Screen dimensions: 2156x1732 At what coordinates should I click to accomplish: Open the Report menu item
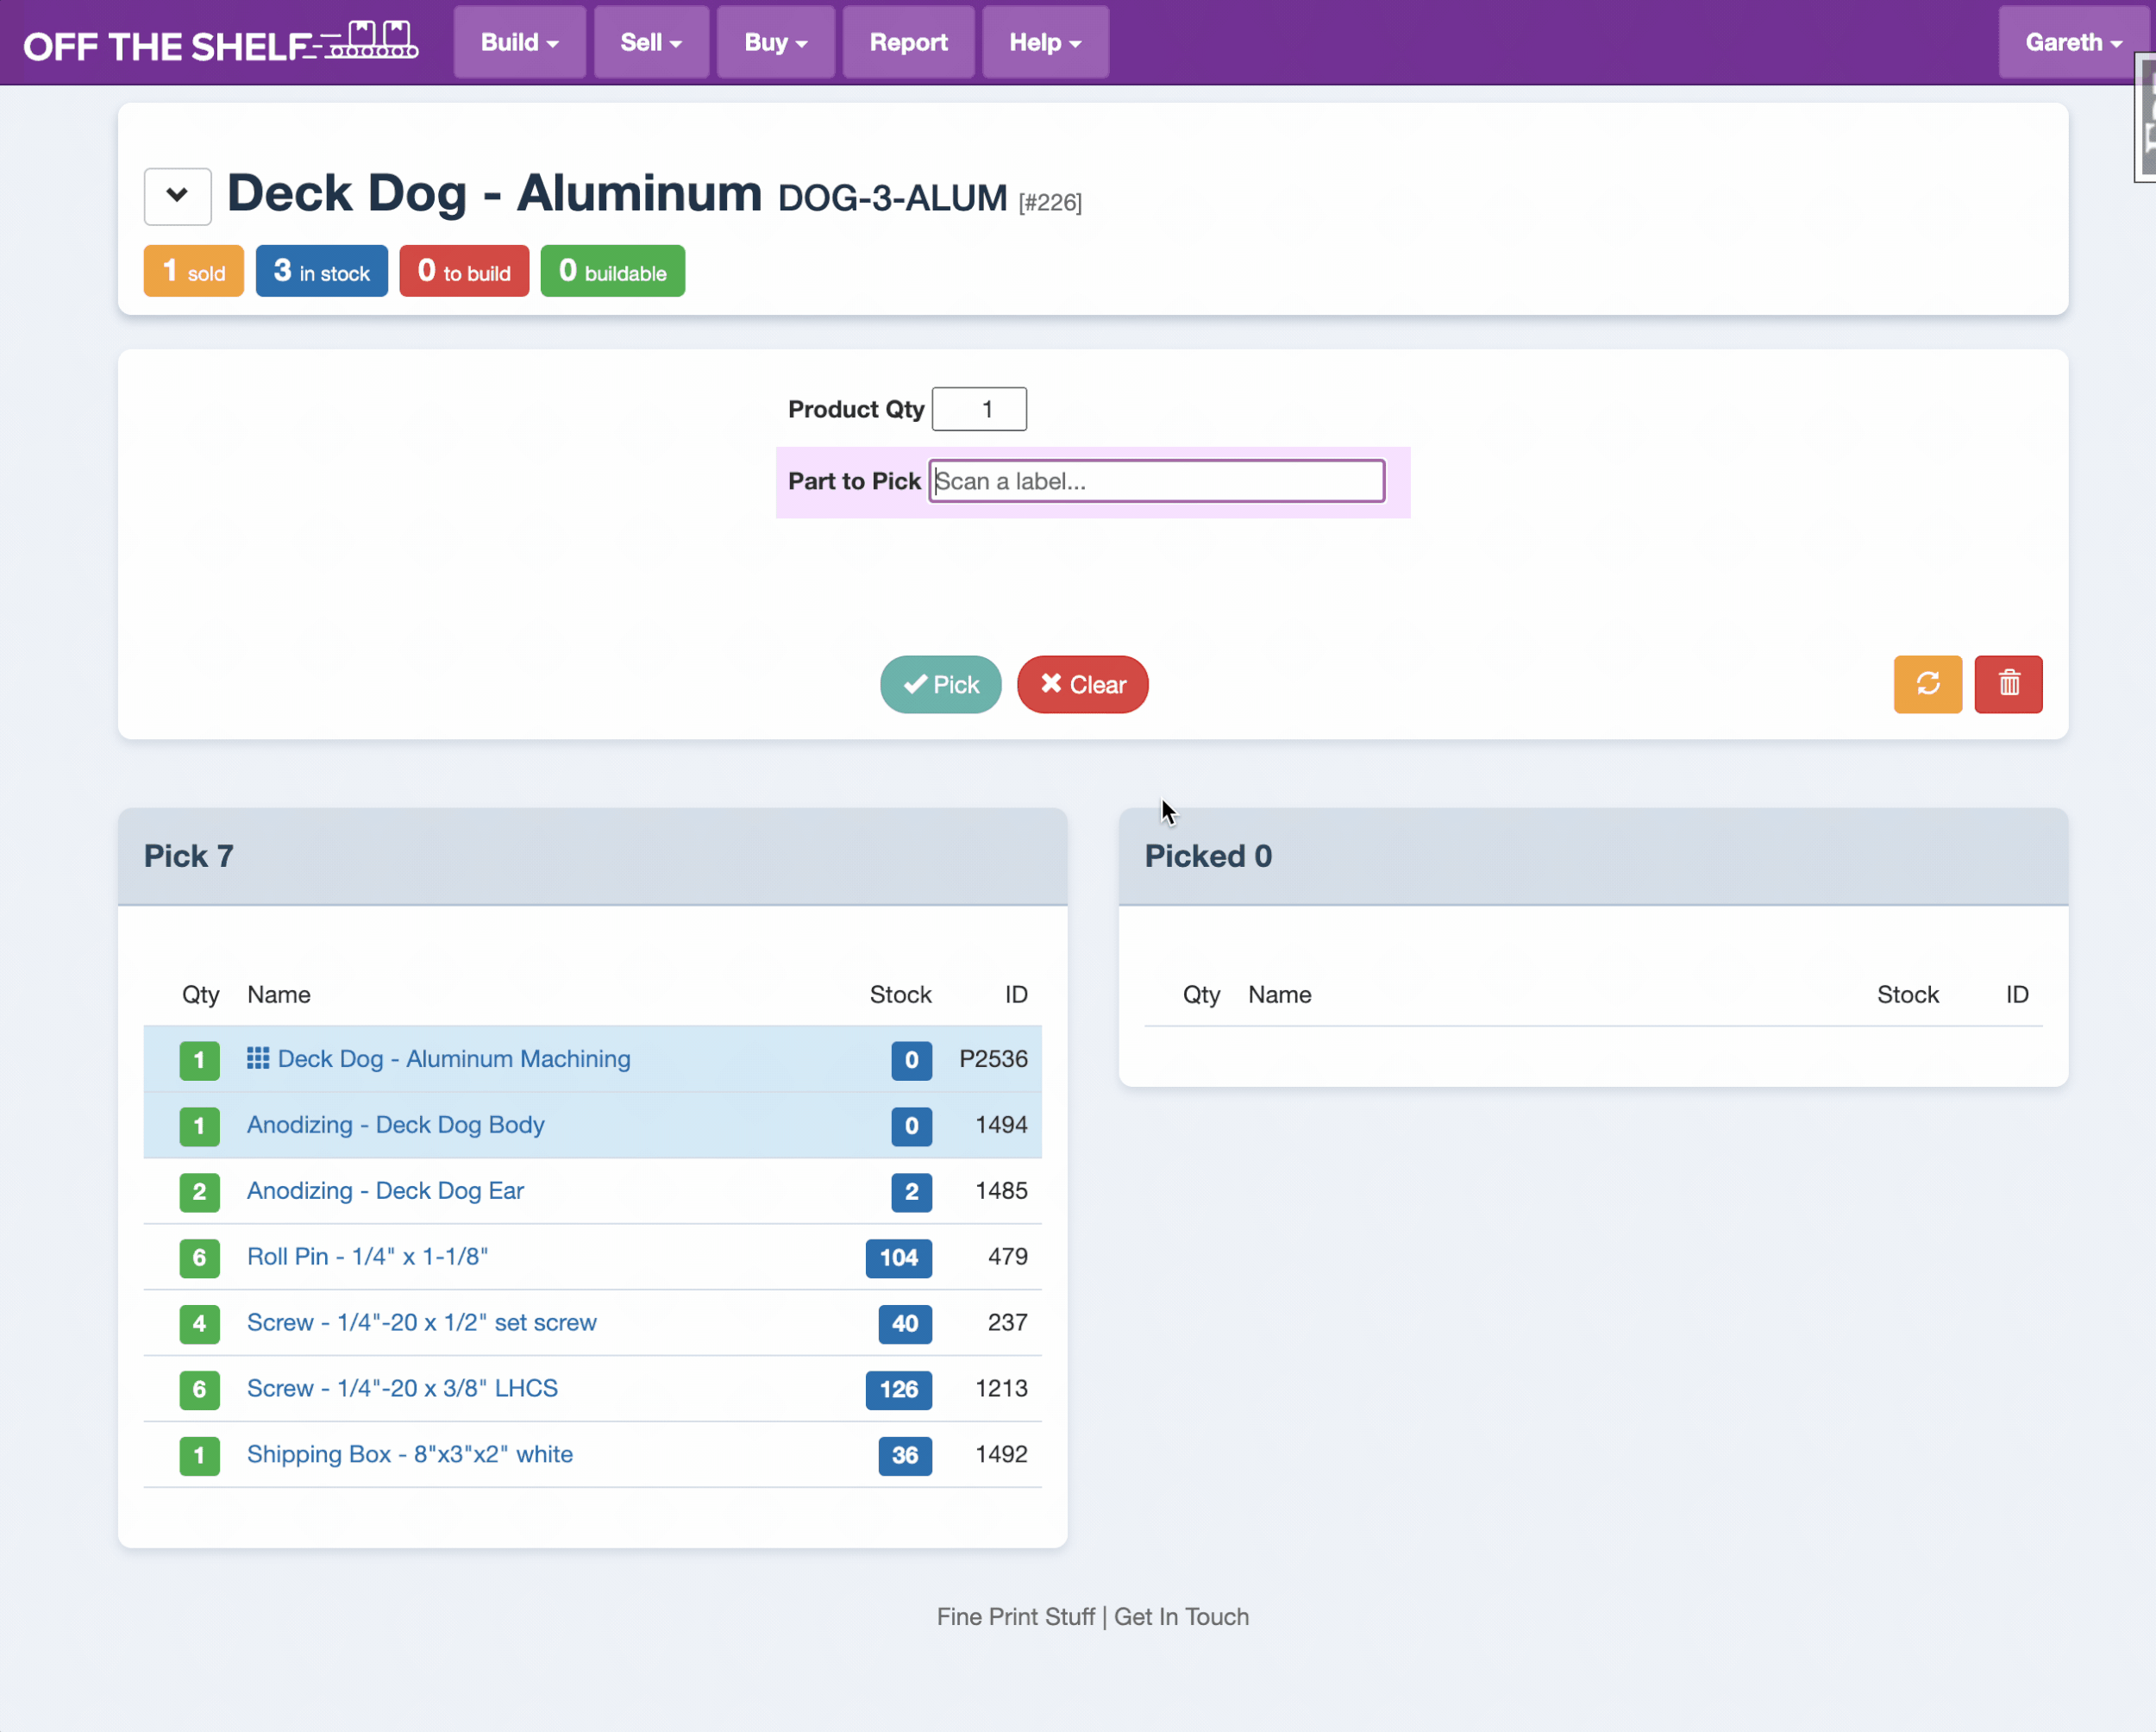pyautogui.click(x=908, y=43)
